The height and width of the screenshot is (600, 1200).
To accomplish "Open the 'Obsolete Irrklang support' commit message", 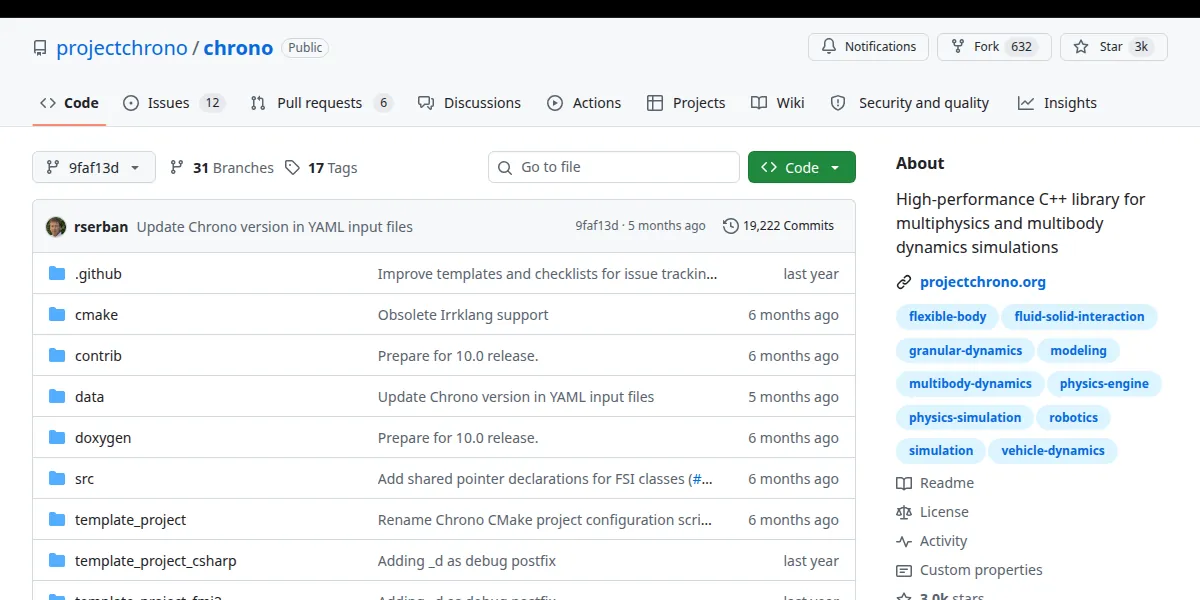I will 463,315.
